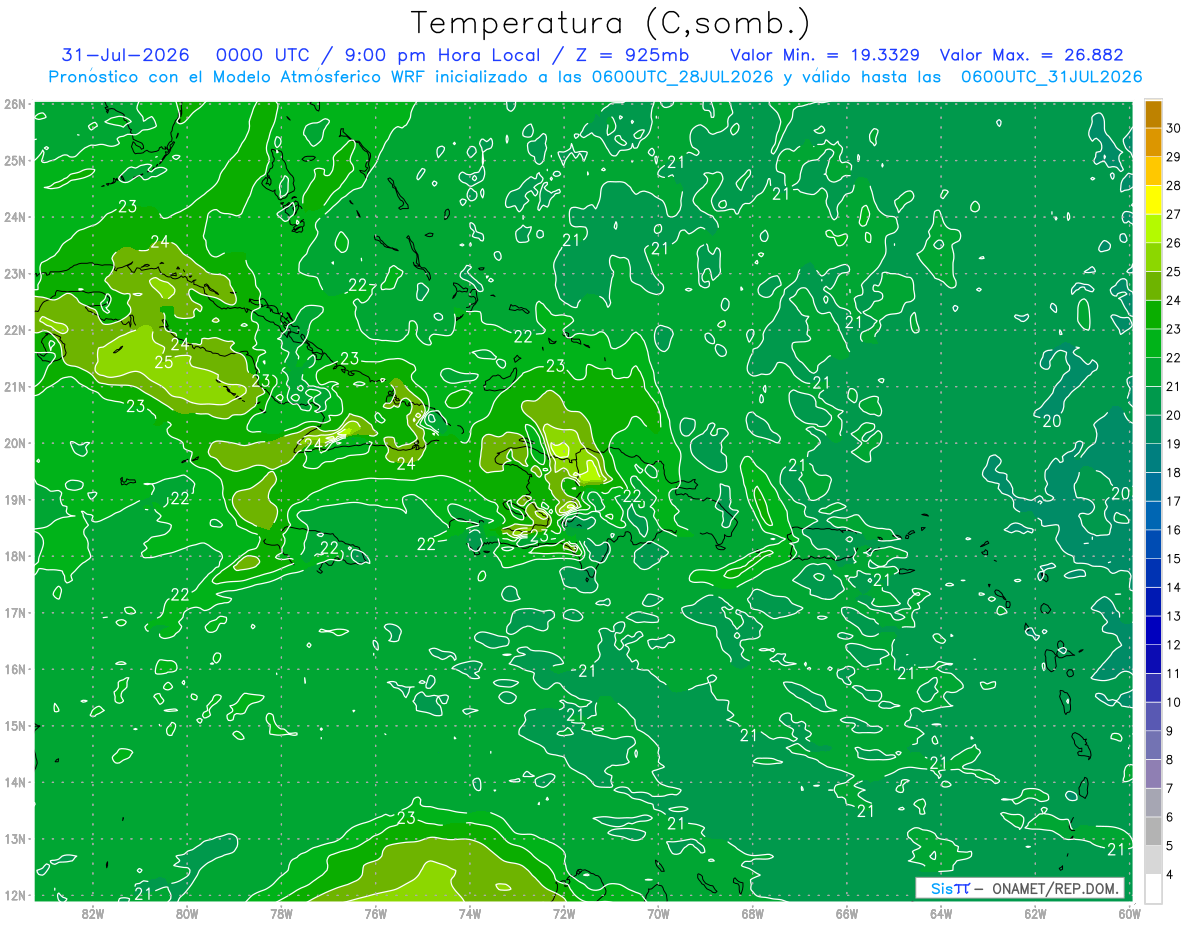This screenshot has height=927, width=1200.
Task: Click the "17N" latitude axis label
Action: tap(16, 612)
